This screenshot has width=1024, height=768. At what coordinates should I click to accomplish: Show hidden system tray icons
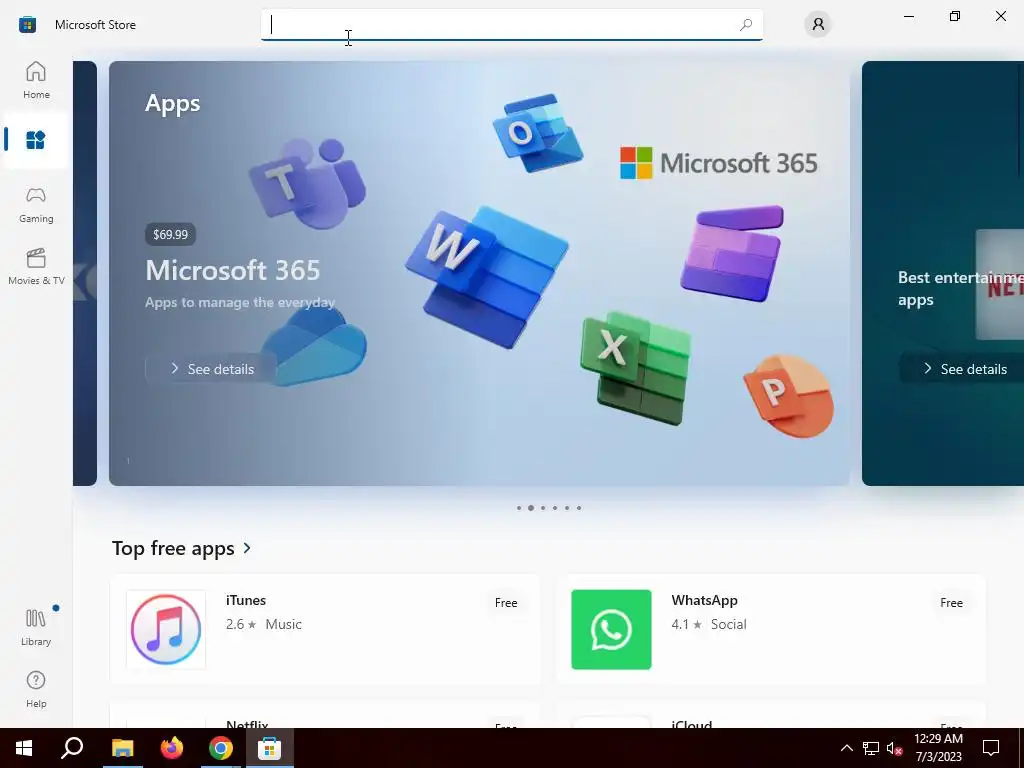pyautogui.click(x=846, y=748)
